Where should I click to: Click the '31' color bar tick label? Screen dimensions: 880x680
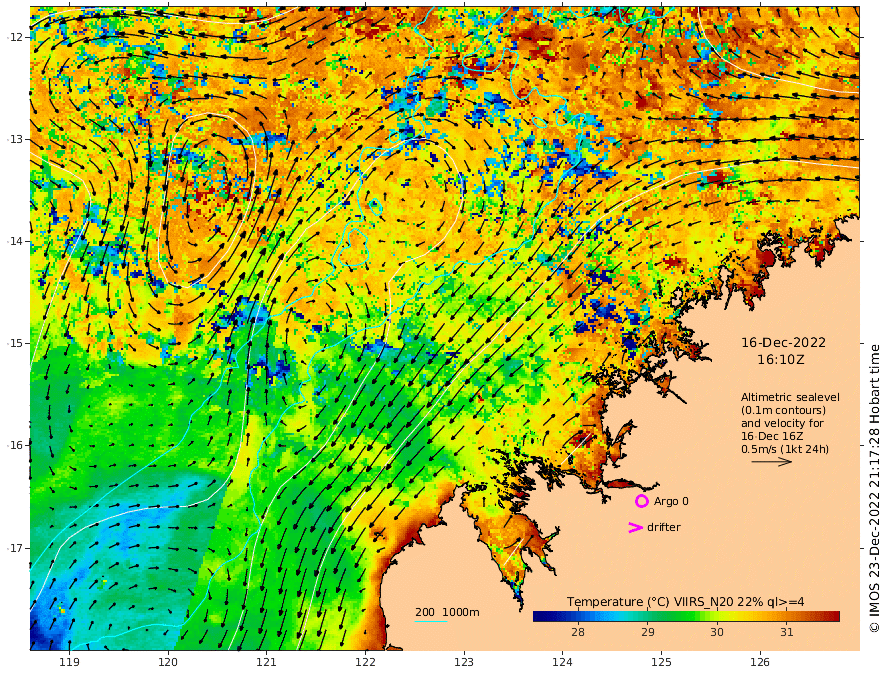tap(786, 632)
